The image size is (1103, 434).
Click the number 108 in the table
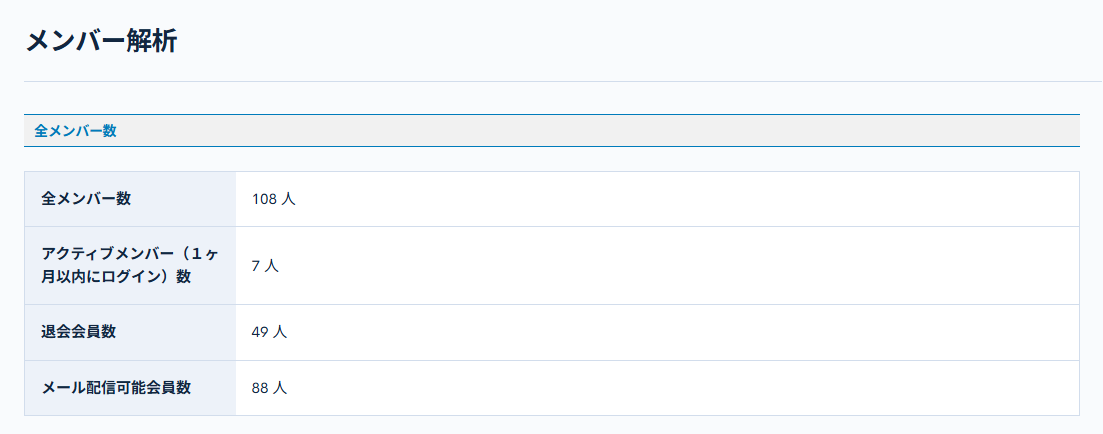click(263, 199)
